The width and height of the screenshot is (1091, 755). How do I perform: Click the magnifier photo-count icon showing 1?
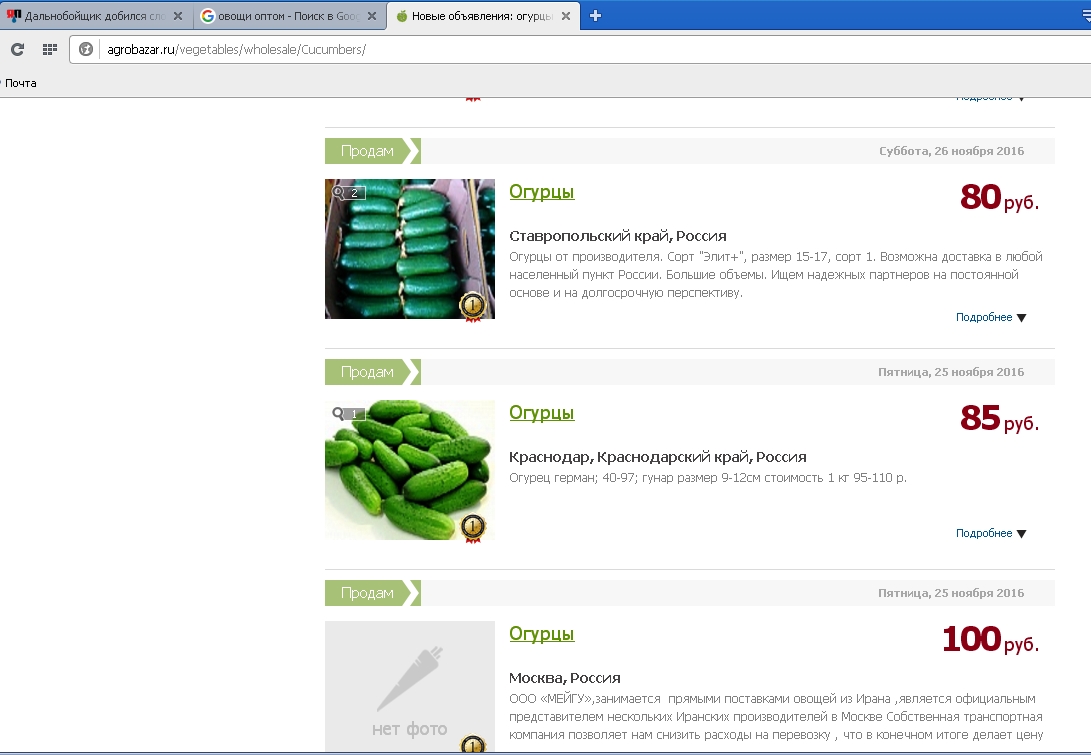click(x=348, y=414)
